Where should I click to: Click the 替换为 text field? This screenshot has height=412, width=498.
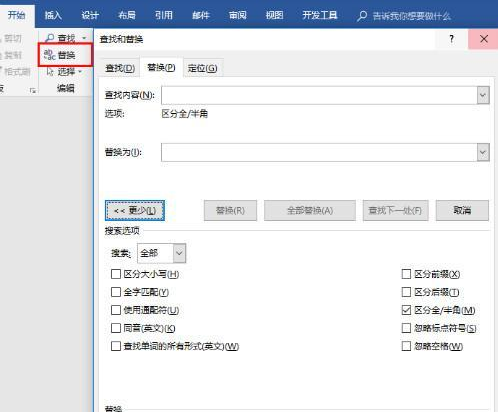(319, 152)
